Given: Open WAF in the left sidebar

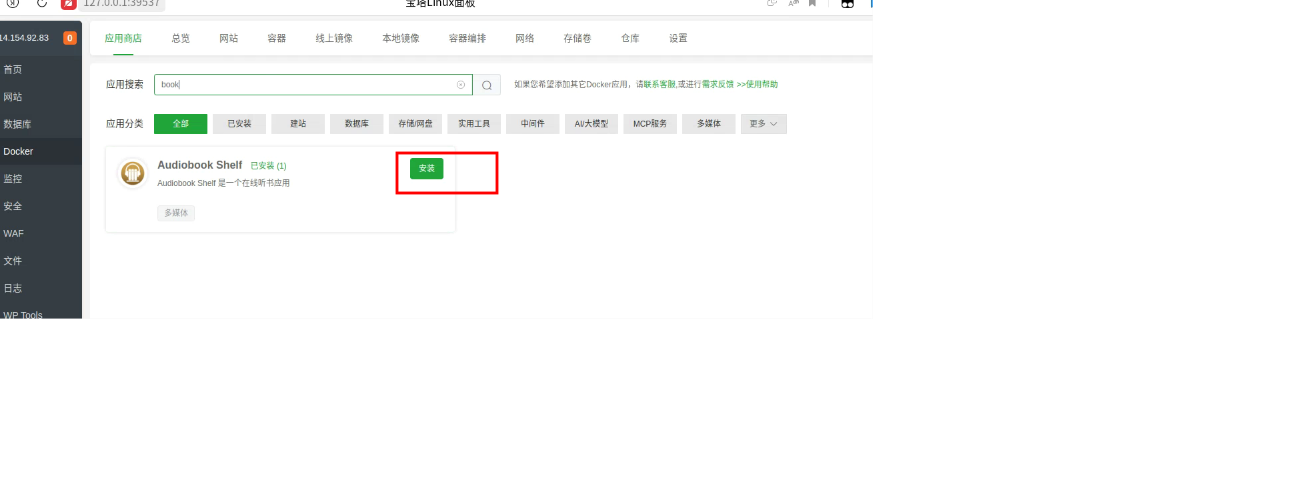Looking at the screenshot, I should tap(13, 233).
